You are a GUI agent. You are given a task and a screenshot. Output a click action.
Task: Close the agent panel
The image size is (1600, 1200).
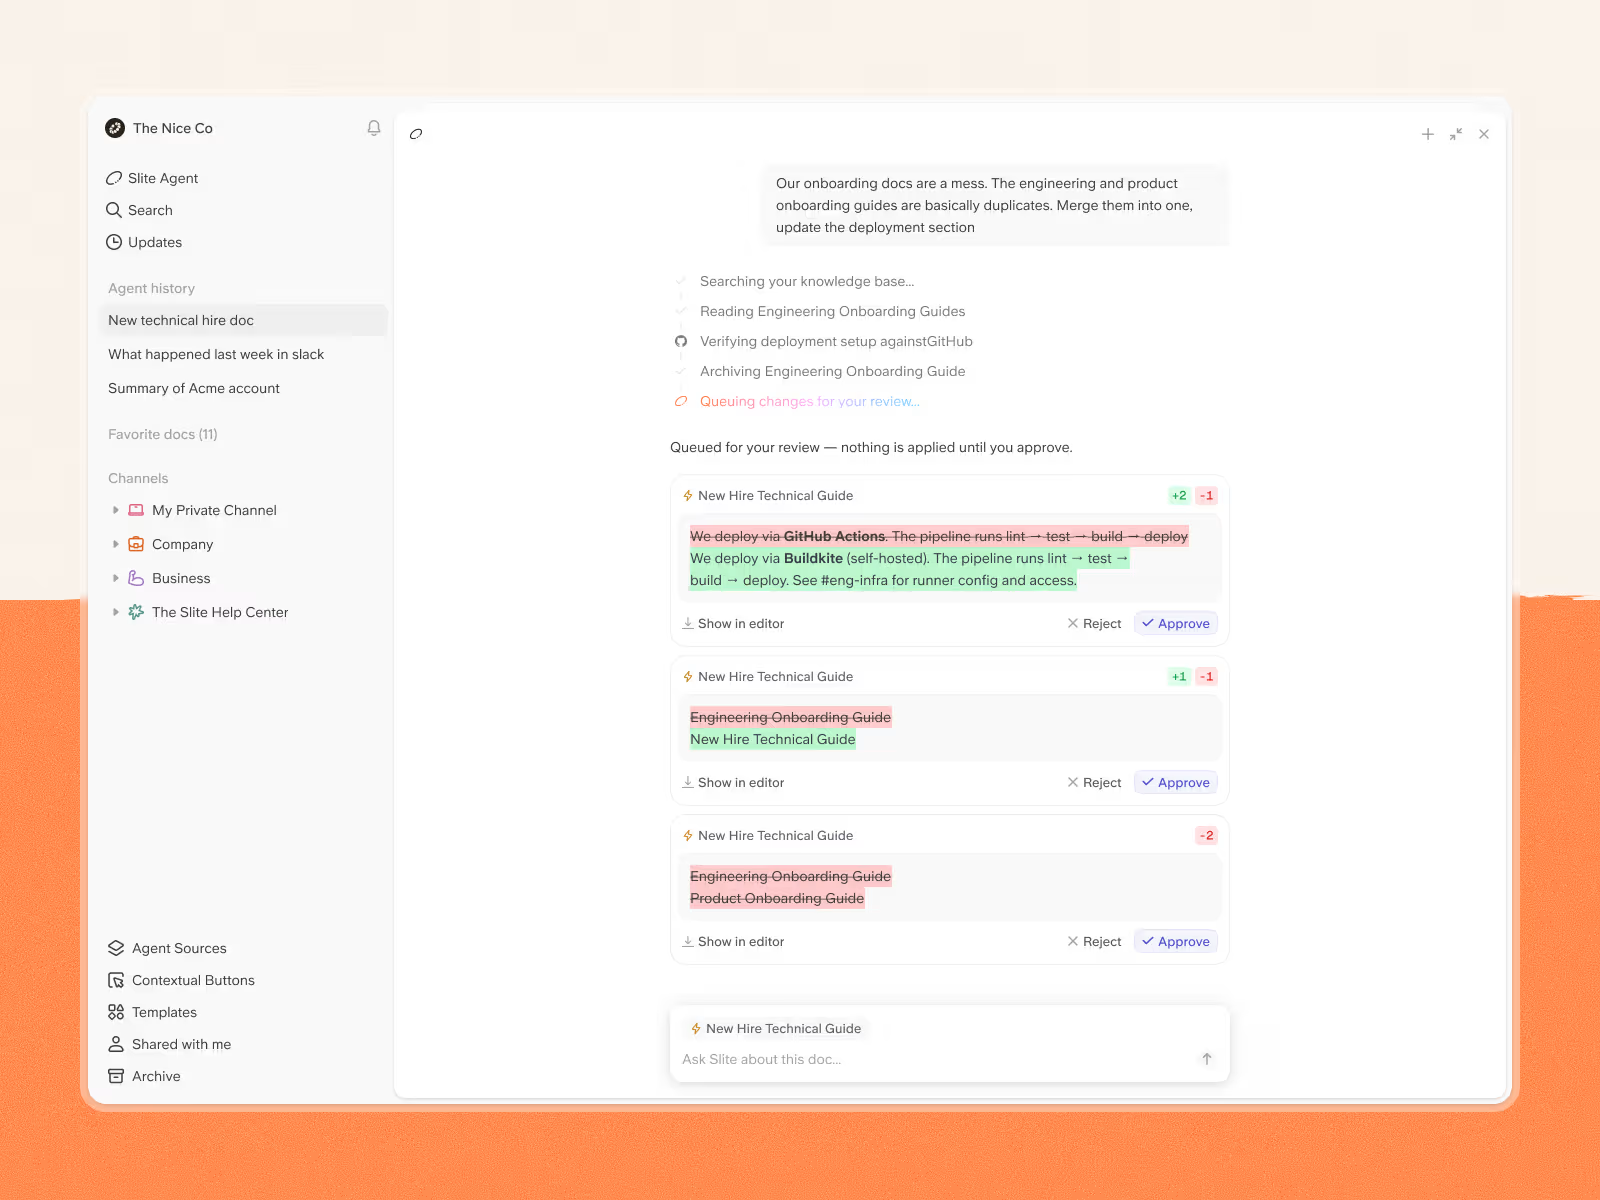(1484, 134)
